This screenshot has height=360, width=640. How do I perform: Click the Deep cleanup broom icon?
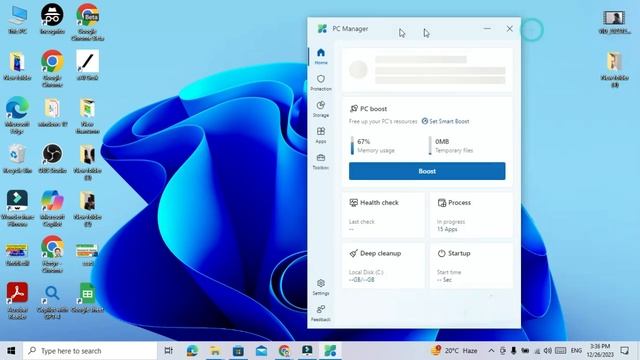click(x=353, y=253)
